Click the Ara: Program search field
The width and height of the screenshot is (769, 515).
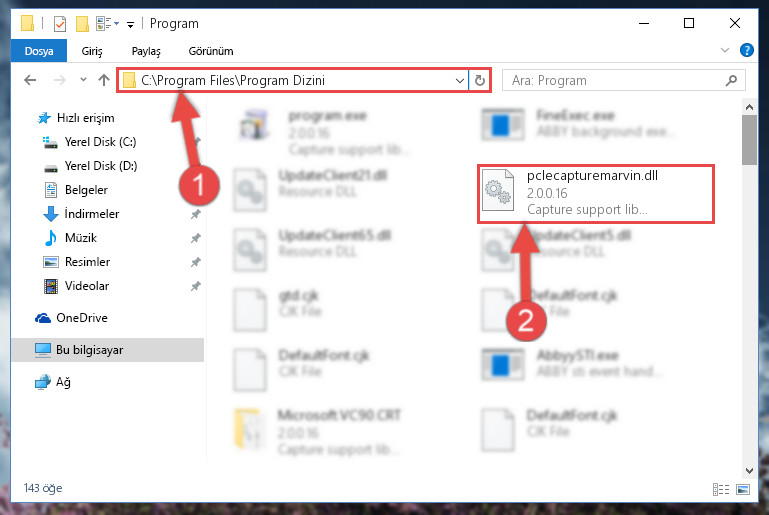coord(615,80)
